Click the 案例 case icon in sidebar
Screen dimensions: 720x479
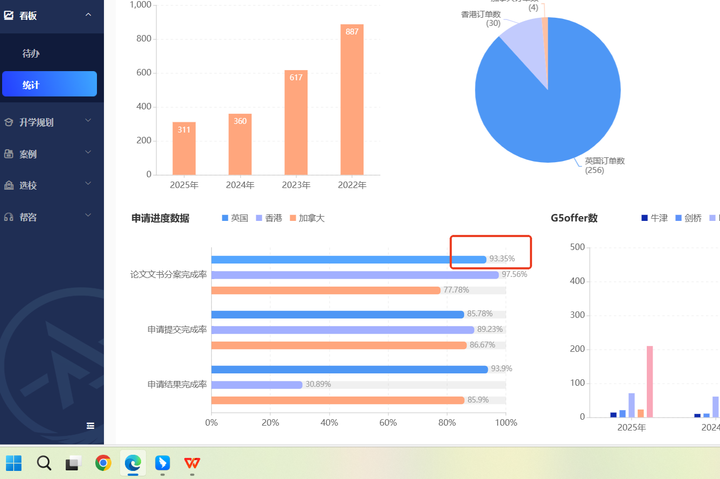point(9,154)
